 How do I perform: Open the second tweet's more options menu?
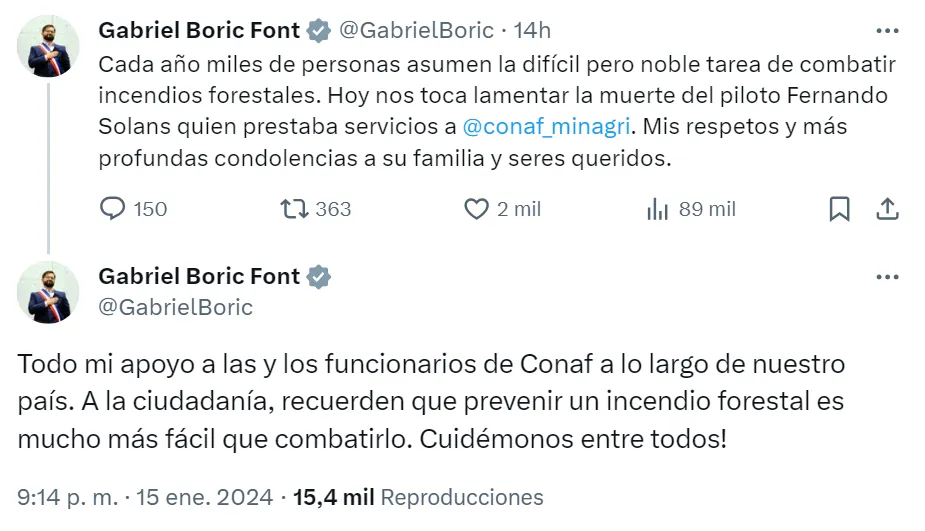coord(887,277)
